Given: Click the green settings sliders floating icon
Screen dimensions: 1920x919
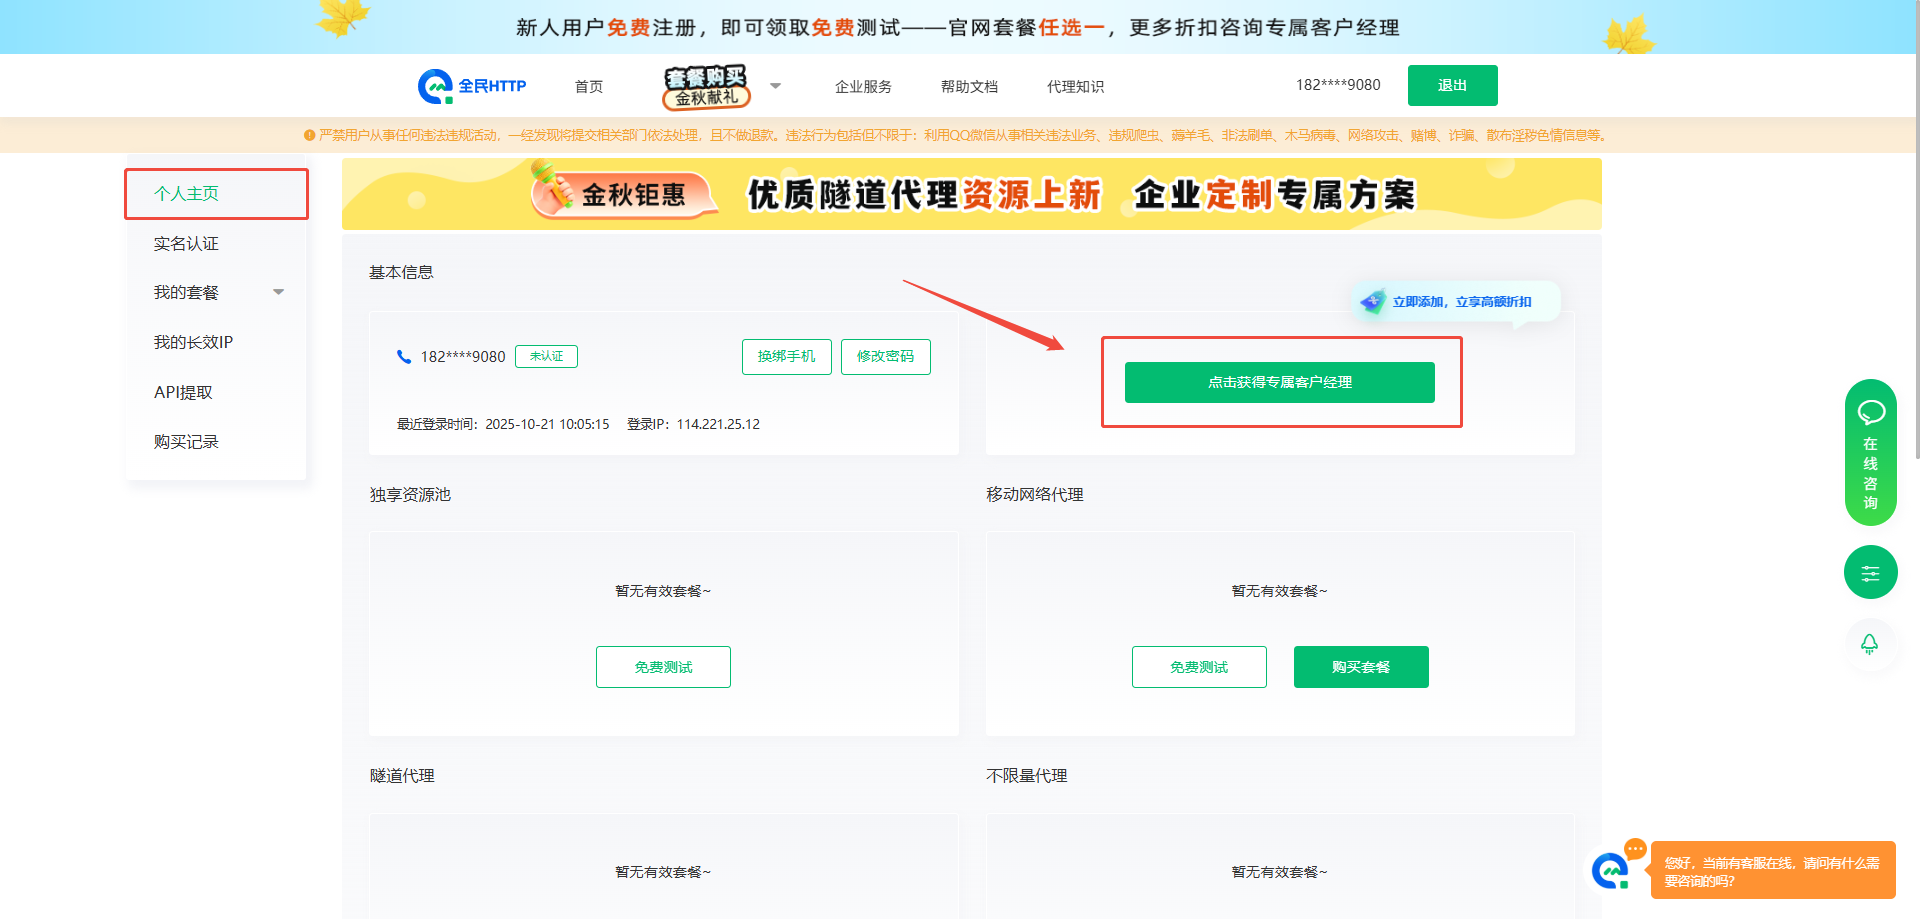Looking at the screenshot, I should (1870, 573).
